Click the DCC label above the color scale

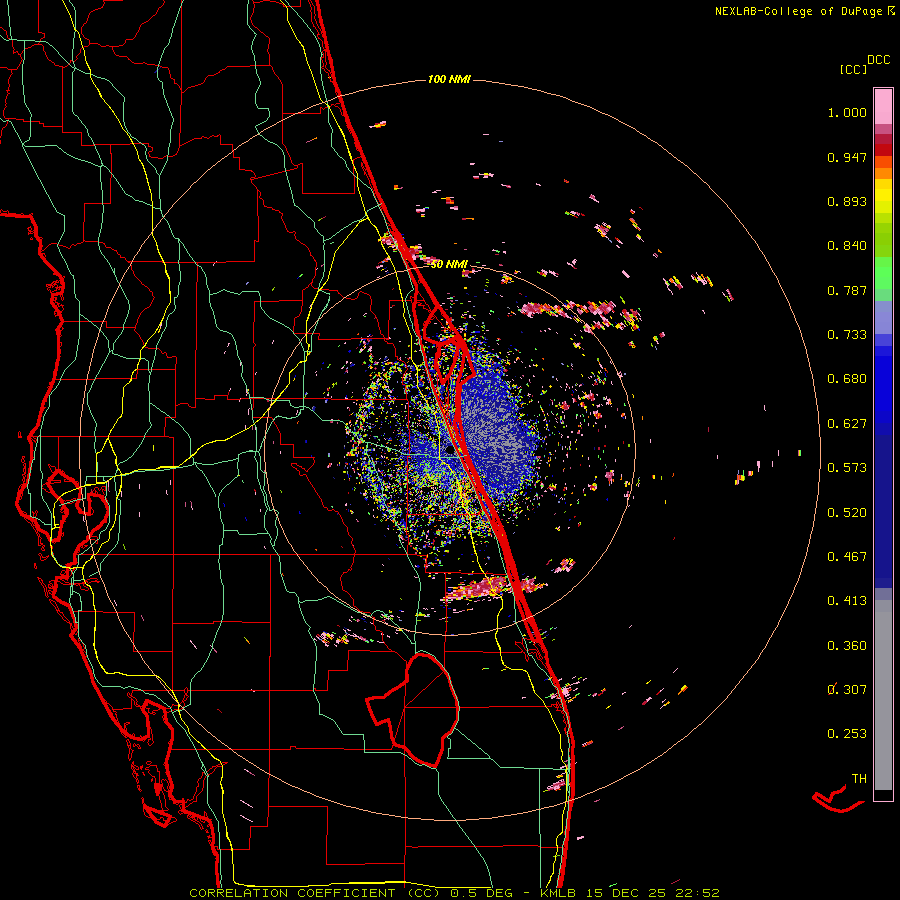[879, 60]
